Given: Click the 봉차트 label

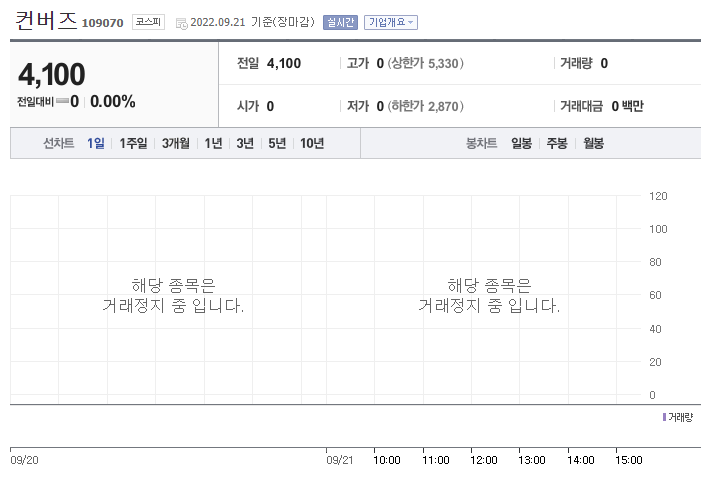Looking at the screenshot, I should (x=481, y=143).
